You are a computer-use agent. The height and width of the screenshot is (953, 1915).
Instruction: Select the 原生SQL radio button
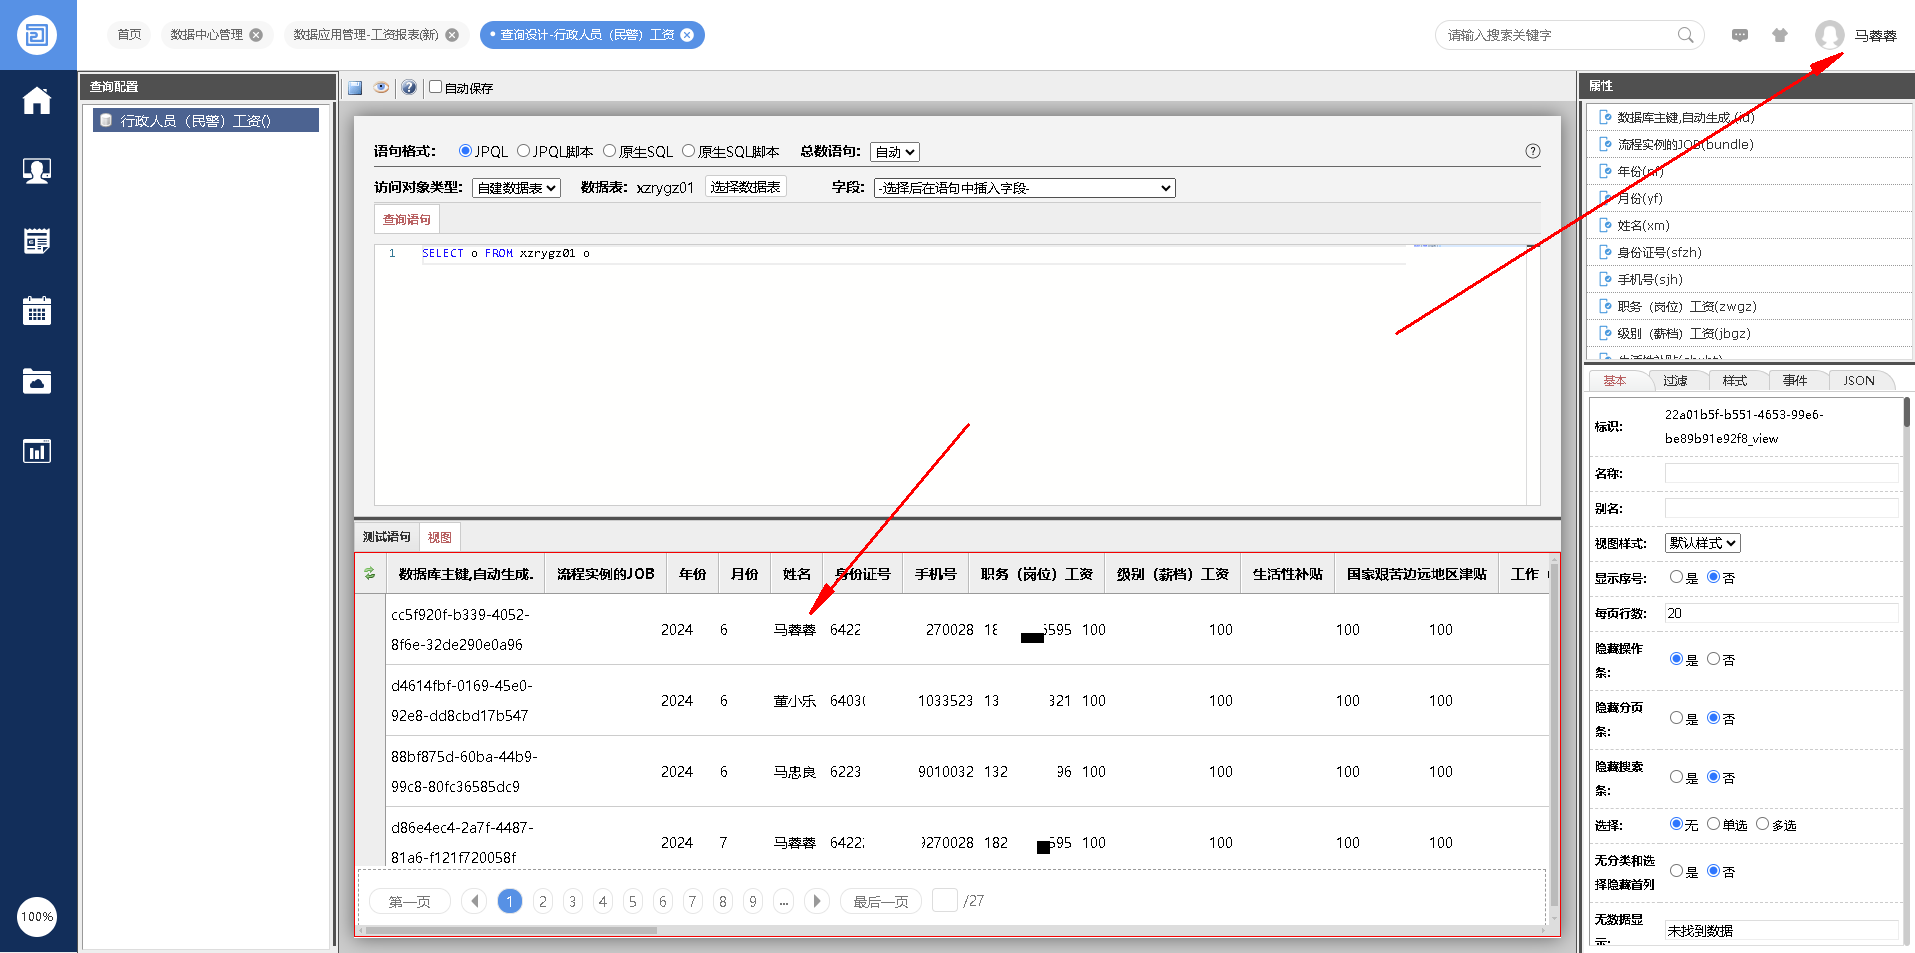click(609, 151)
